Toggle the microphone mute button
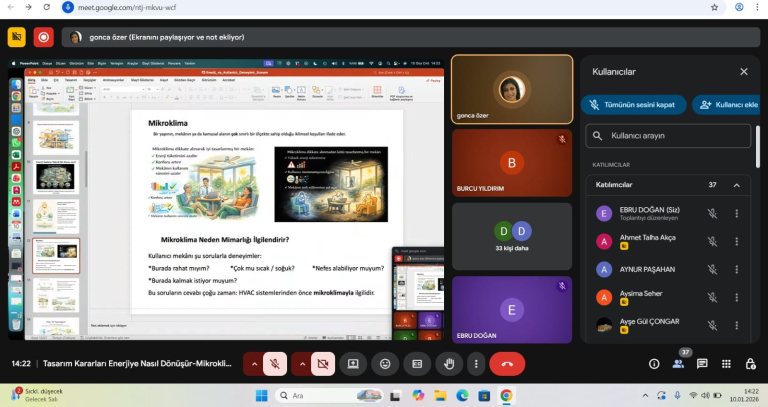 tap(274, 364)
